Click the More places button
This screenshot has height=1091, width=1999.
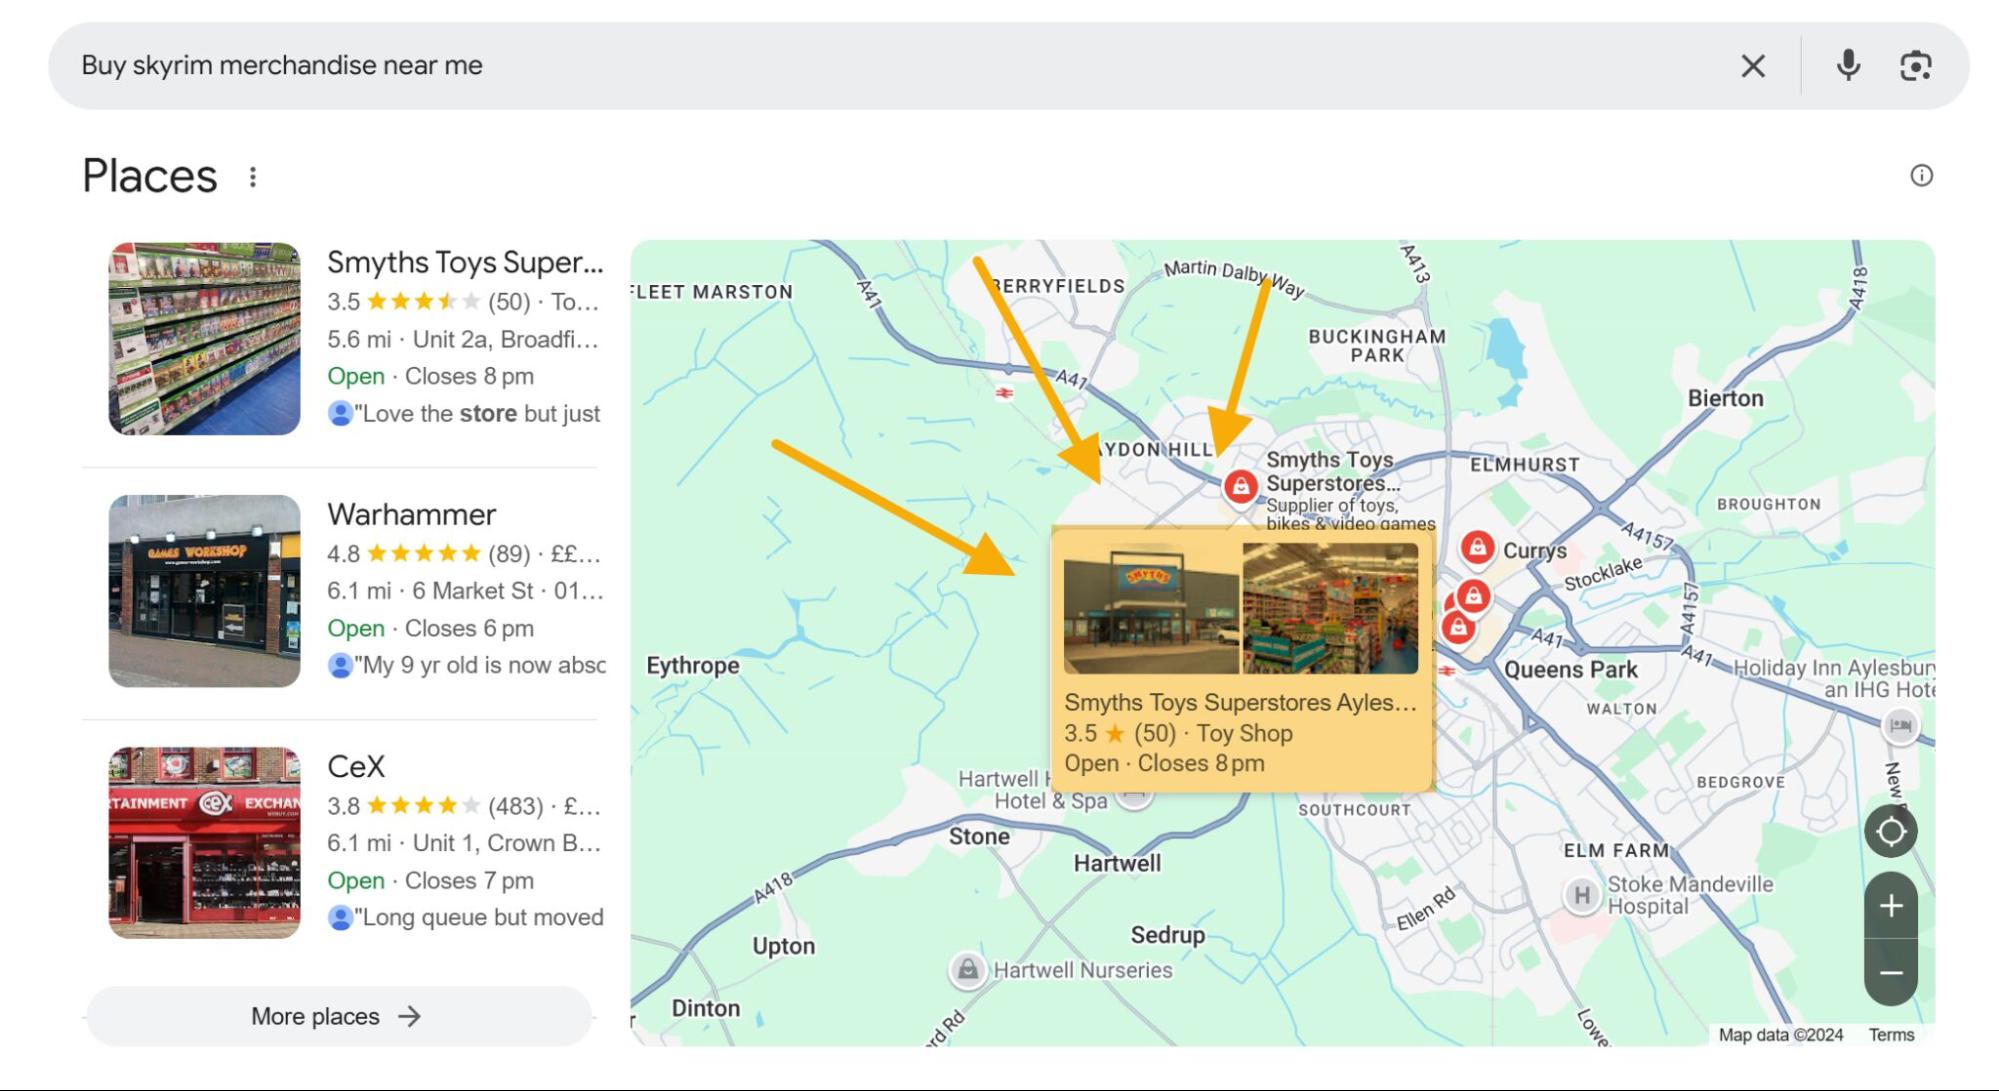[338, 1016]
